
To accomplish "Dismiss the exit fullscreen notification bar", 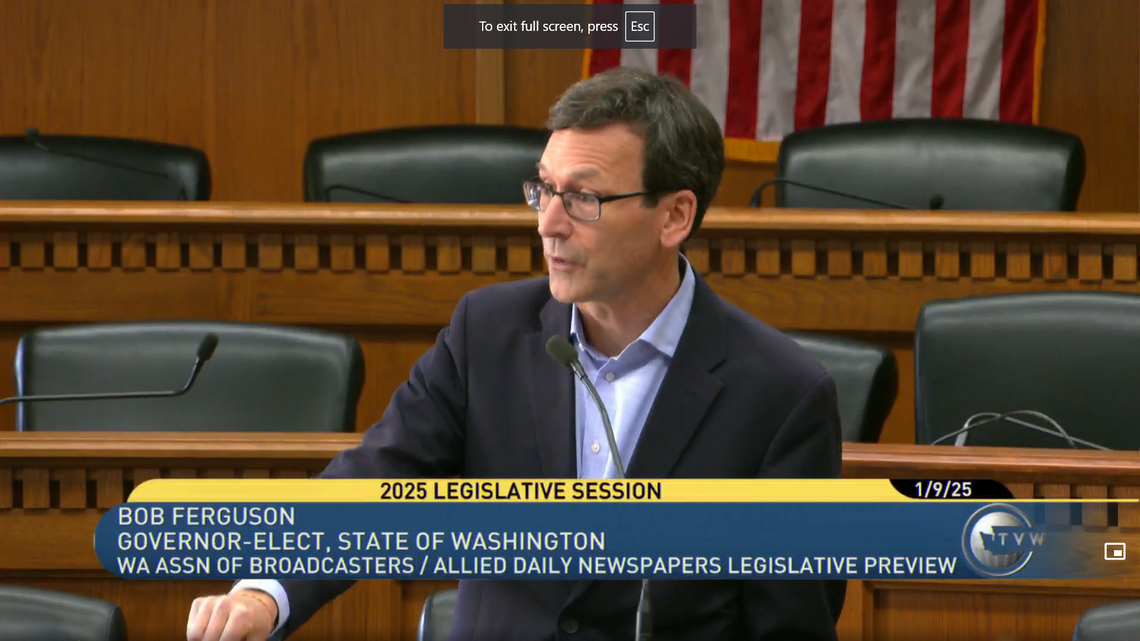I will coord(570,27).
